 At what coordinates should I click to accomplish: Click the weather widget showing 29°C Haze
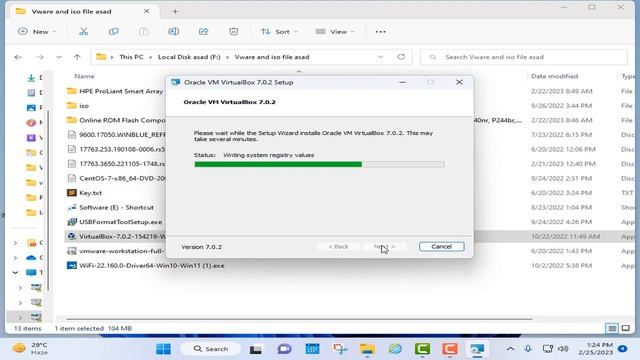[31, 349]
